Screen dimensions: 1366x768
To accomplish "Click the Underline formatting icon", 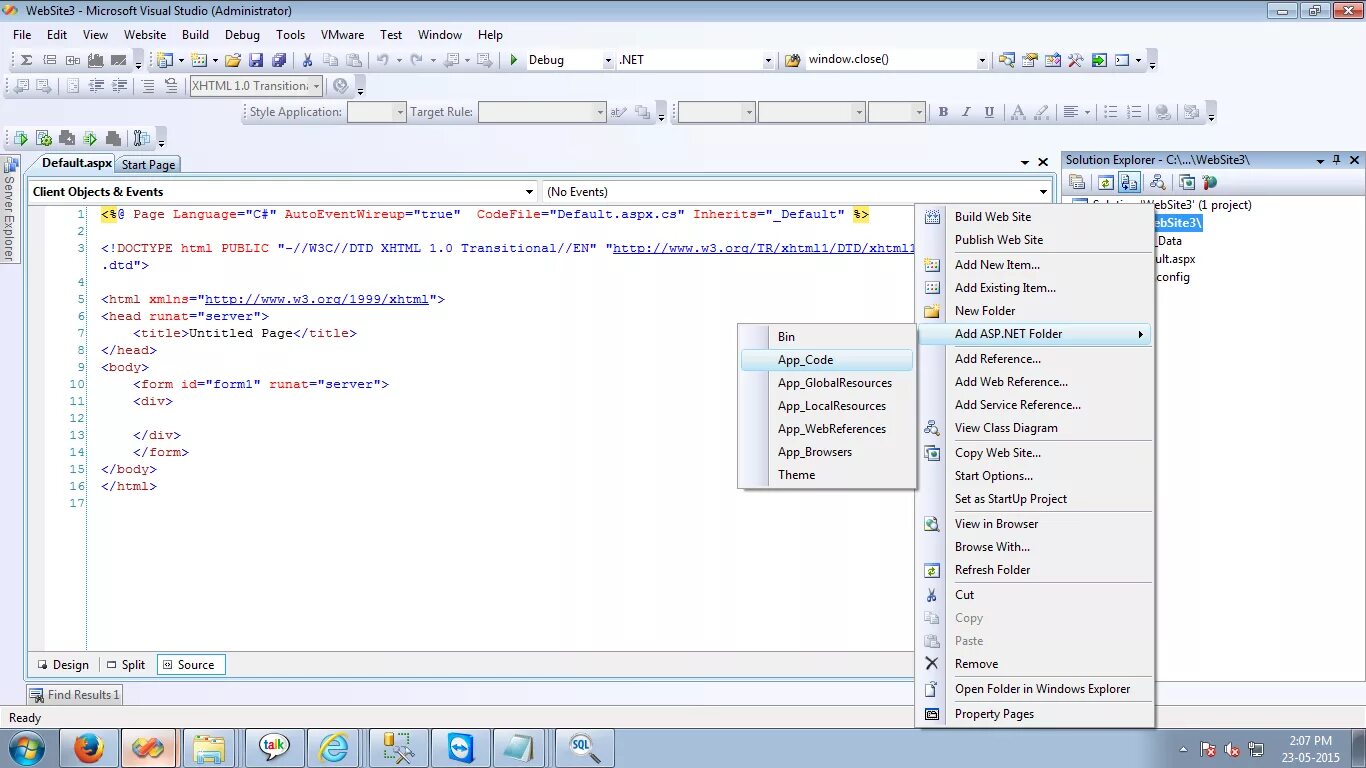I will point(989,112).
